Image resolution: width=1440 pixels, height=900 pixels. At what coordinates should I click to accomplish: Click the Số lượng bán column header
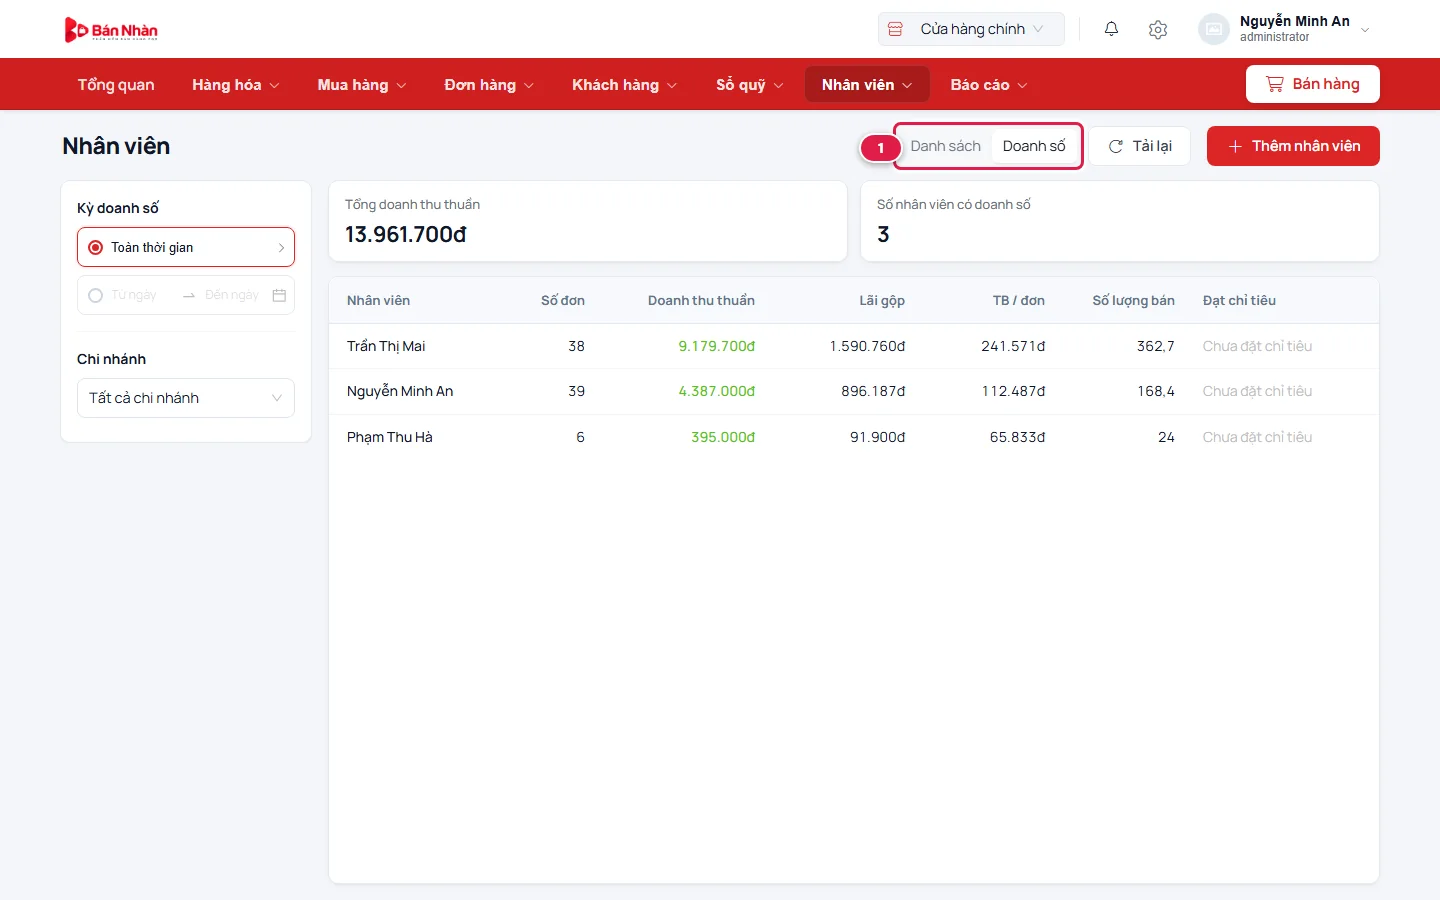pos(1134,300)
